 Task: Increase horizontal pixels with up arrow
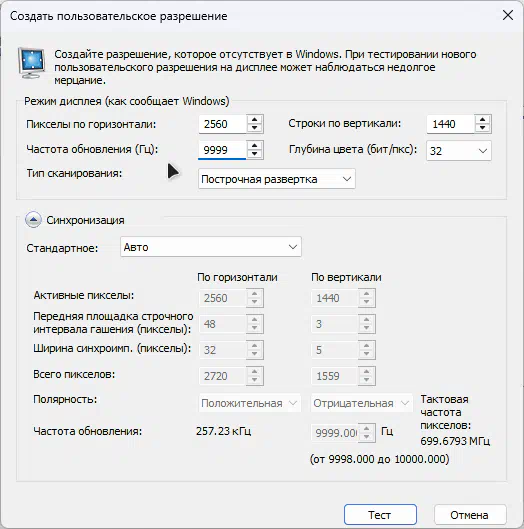[x=254, y=120]
